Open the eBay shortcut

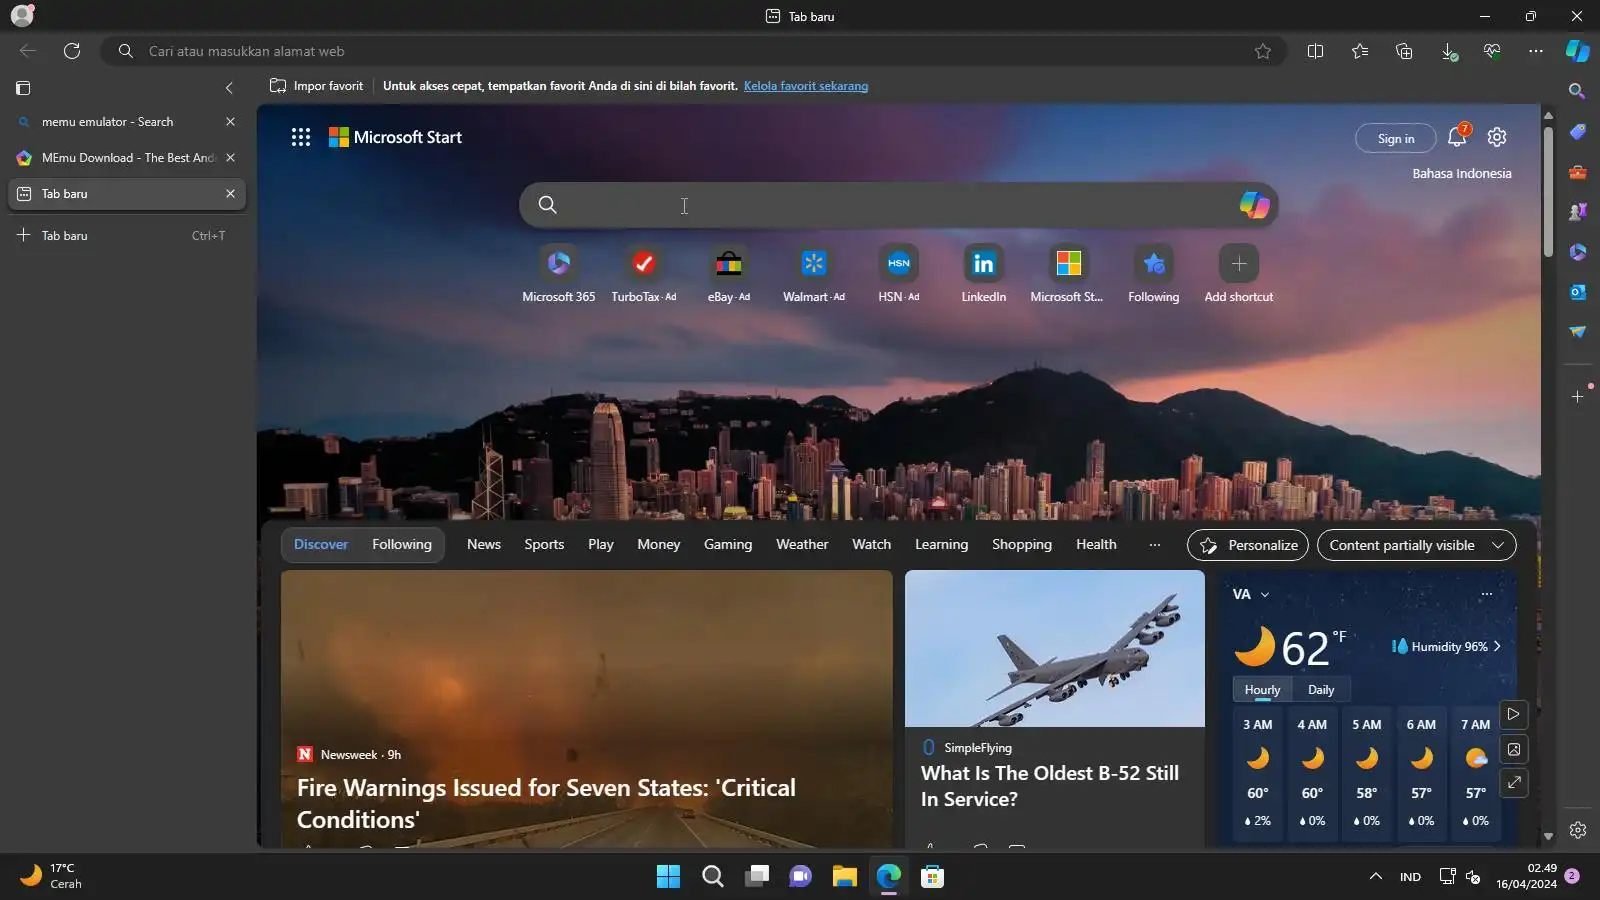729,273
